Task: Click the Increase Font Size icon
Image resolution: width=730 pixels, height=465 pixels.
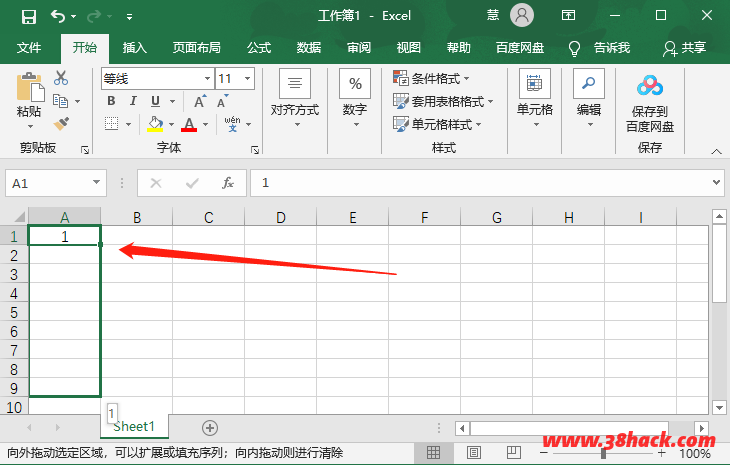Action: click(x=200, y=101)
